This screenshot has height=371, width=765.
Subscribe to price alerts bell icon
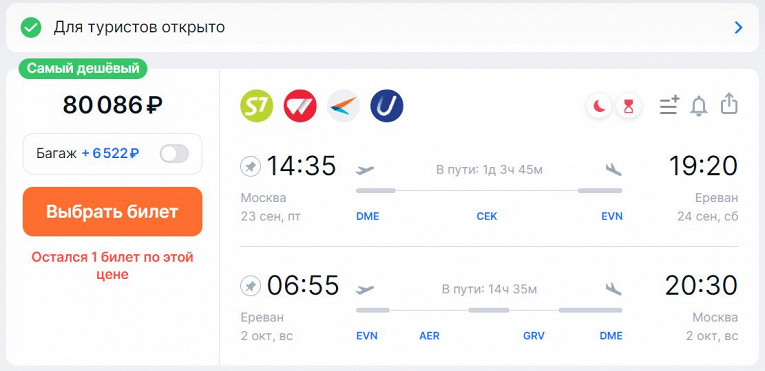coord(699,106)
